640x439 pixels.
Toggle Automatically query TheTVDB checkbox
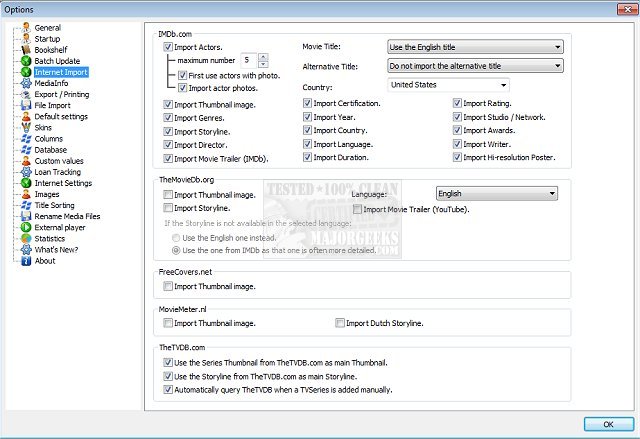pyautogui.click(x=168, y=389)
